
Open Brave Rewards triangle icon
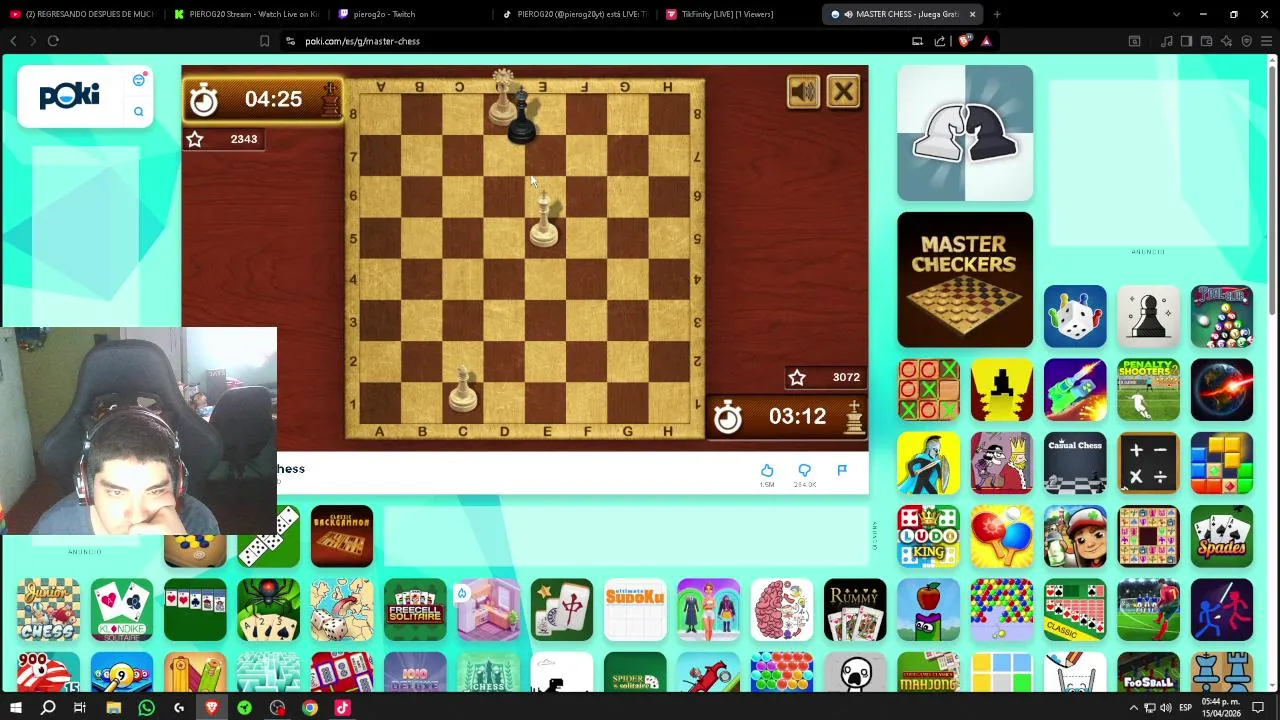(x=986, y=41)
